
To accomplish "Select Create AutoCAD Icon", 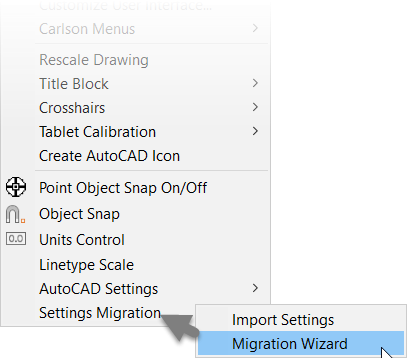I will tap(109, 156).
